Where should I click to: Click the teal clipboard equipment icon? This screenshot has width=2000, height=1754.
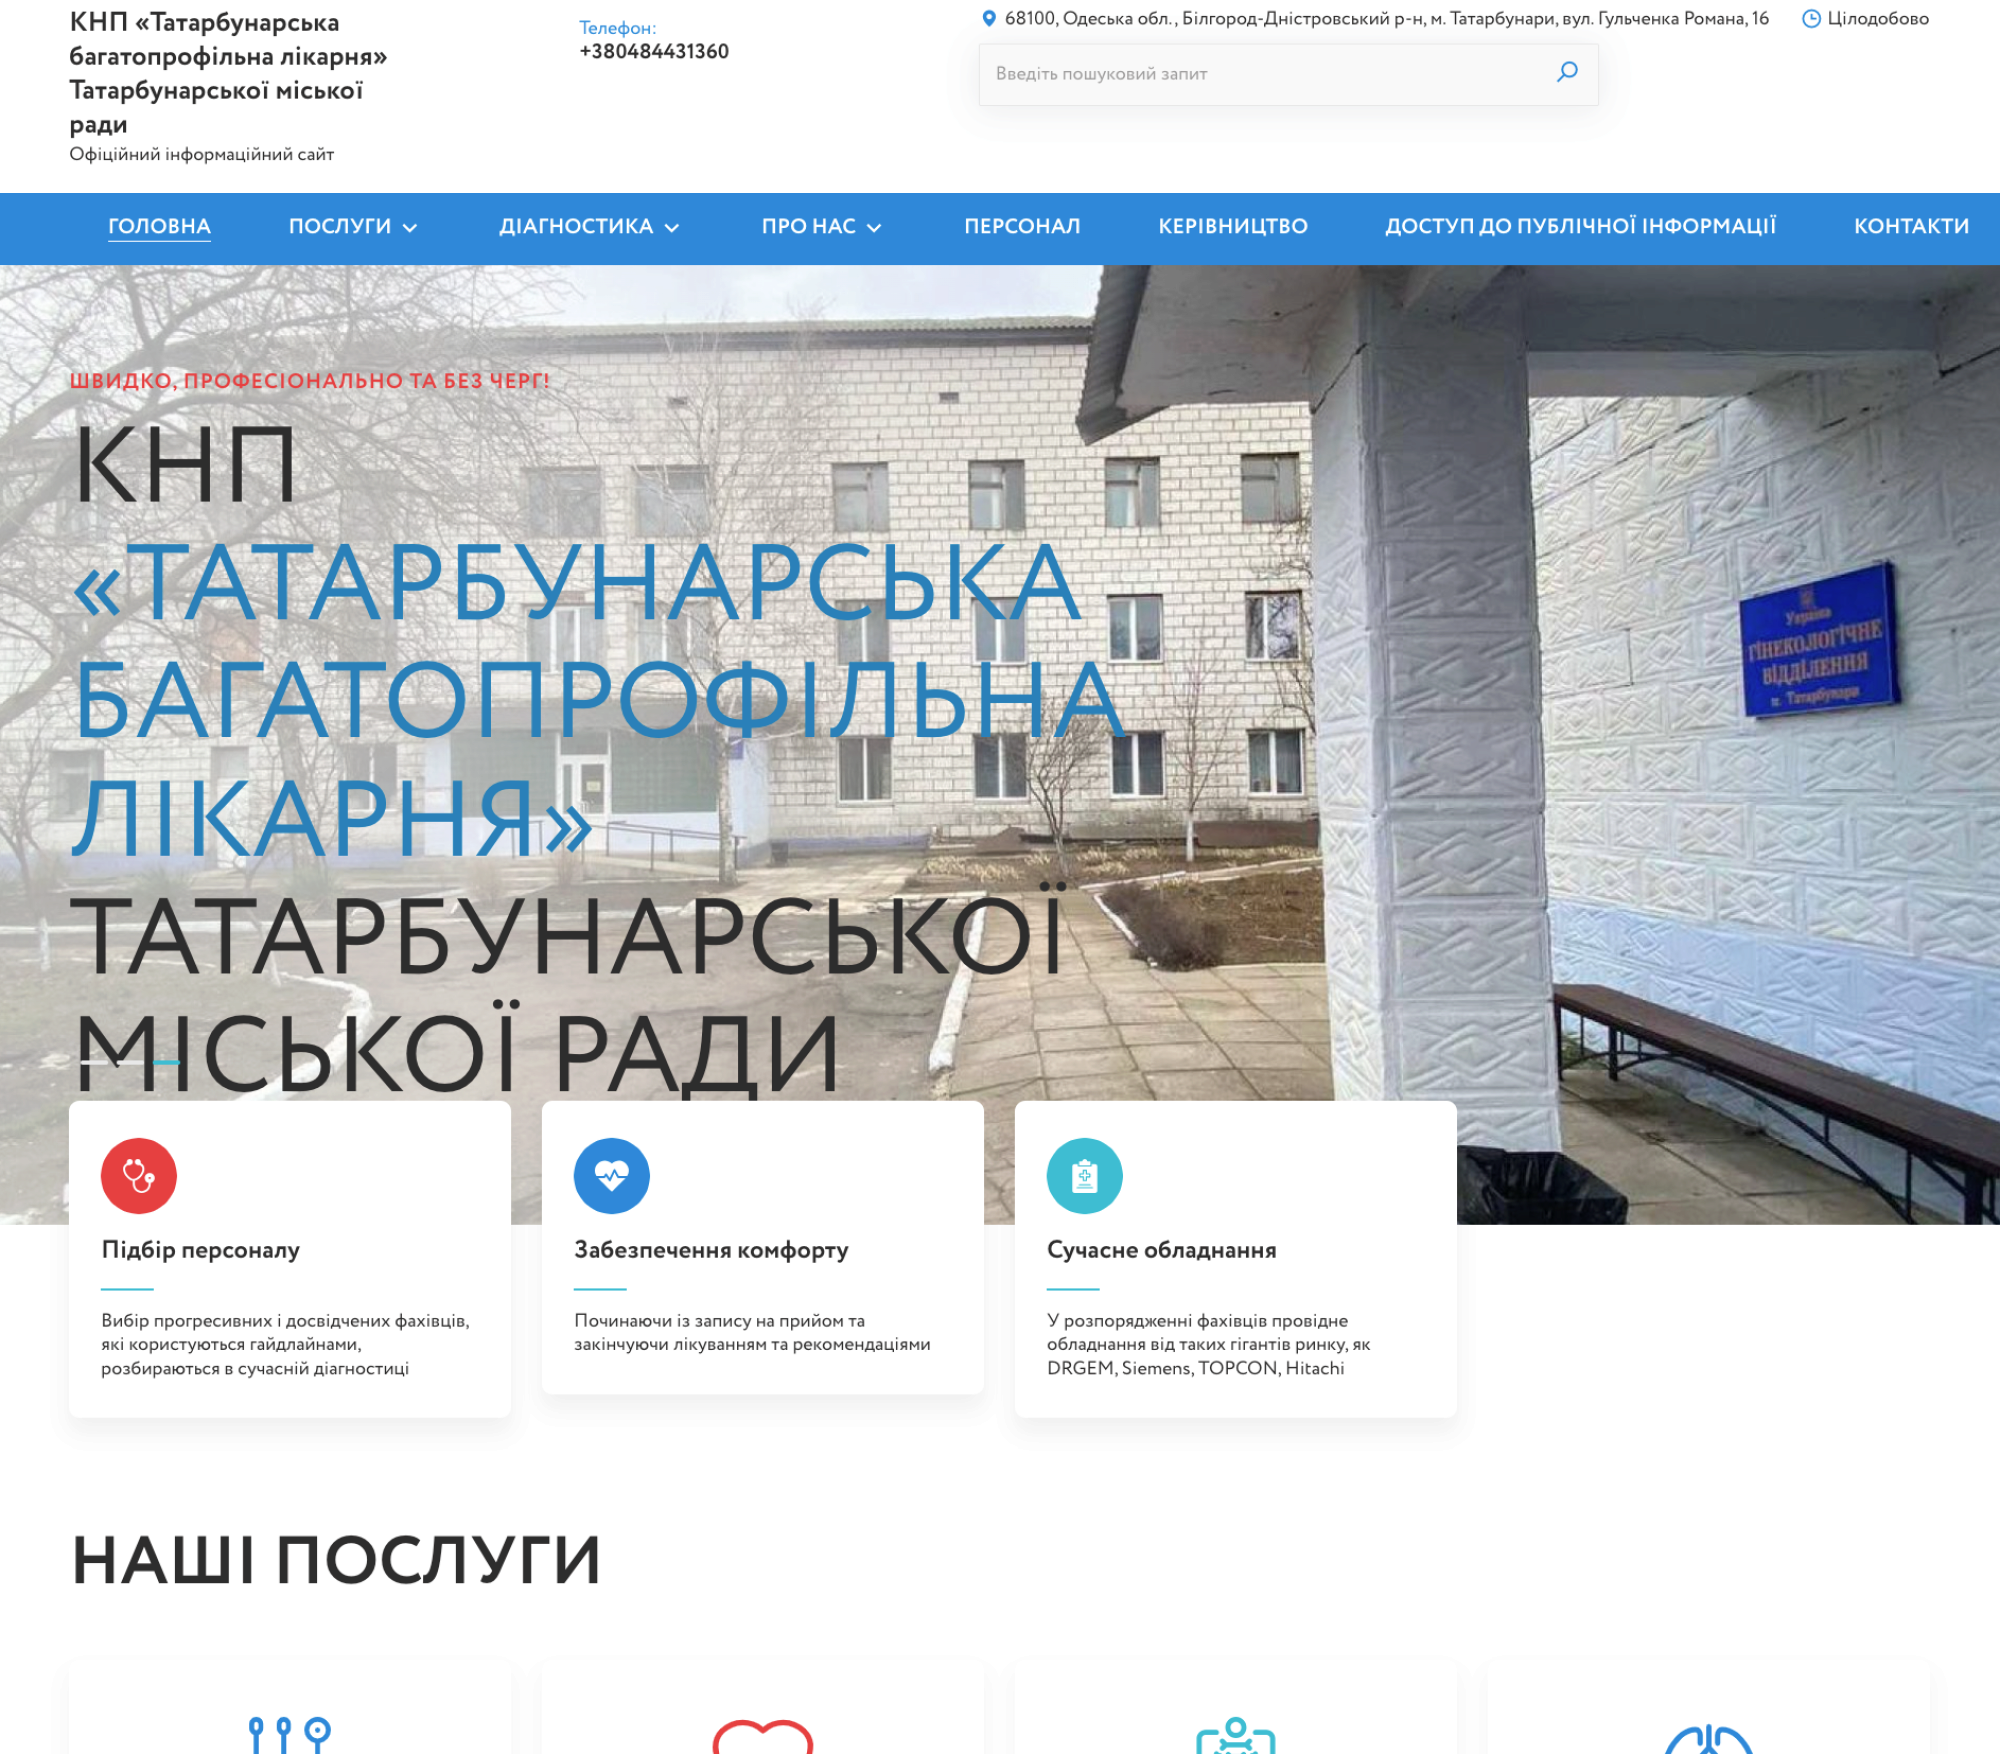click(1084, 1175)
